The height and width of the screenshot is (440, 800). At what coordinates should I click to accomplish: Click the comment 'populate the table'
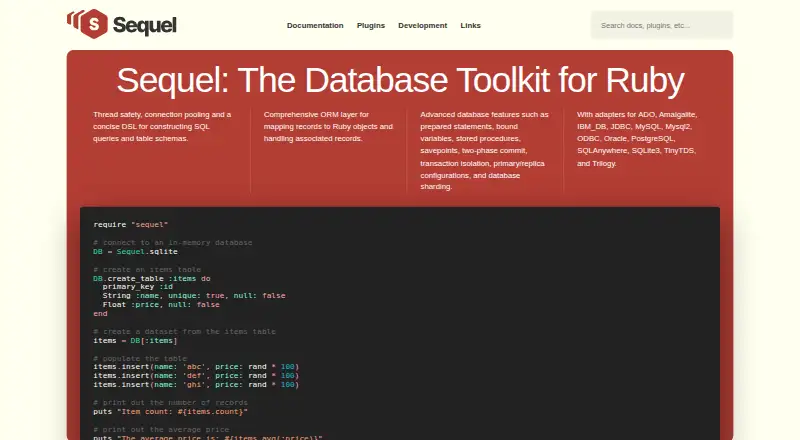140,358
